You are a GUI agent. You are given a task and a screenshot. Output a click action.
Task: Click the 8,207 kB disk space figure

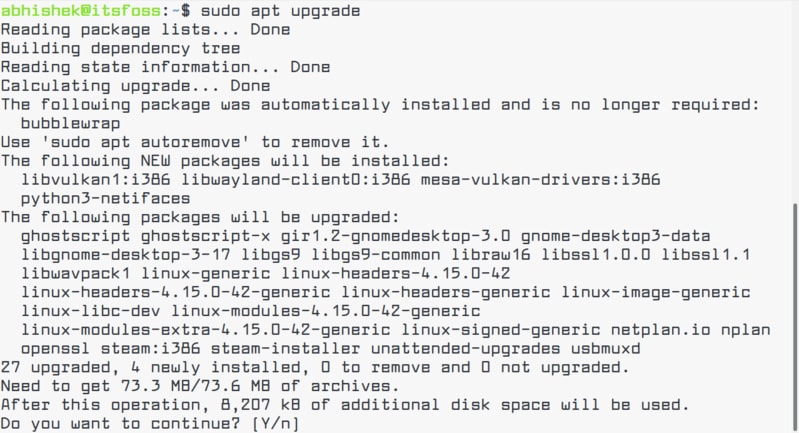pyautogui.click(x=260, y=405)
